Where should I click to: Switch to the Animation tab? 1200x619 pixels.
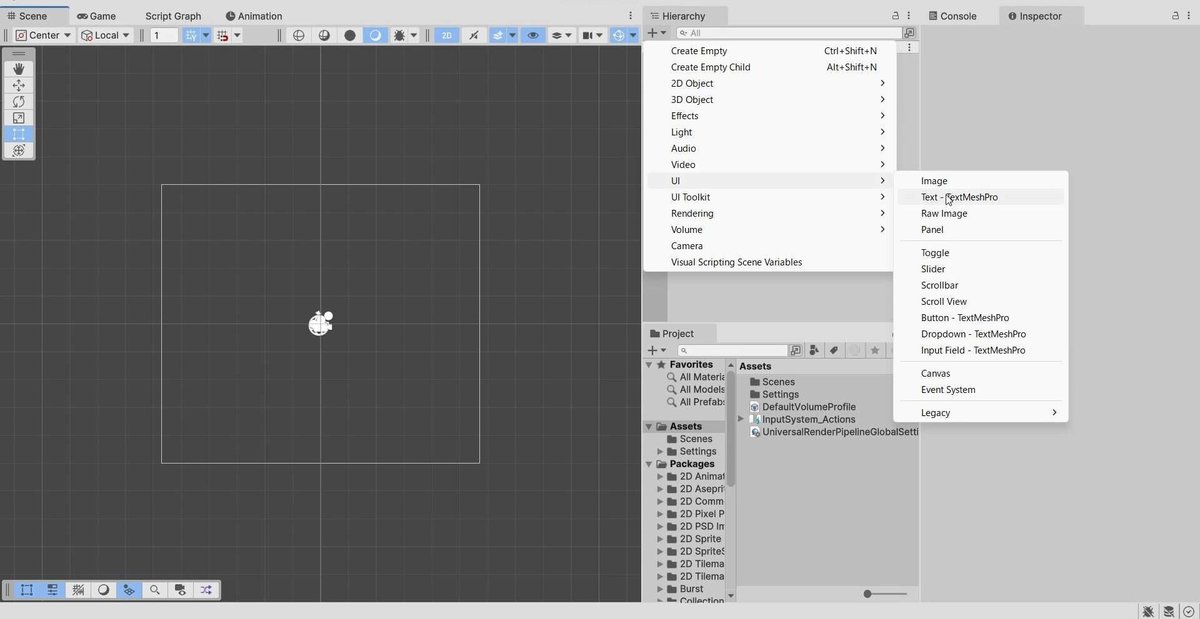254,16
